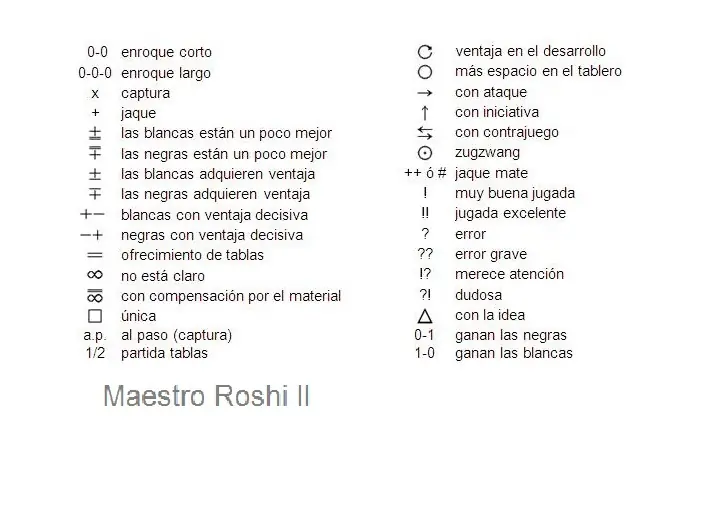Select the compensation for material symbol
Screen dimensions: 704x515
pos(95,296)
